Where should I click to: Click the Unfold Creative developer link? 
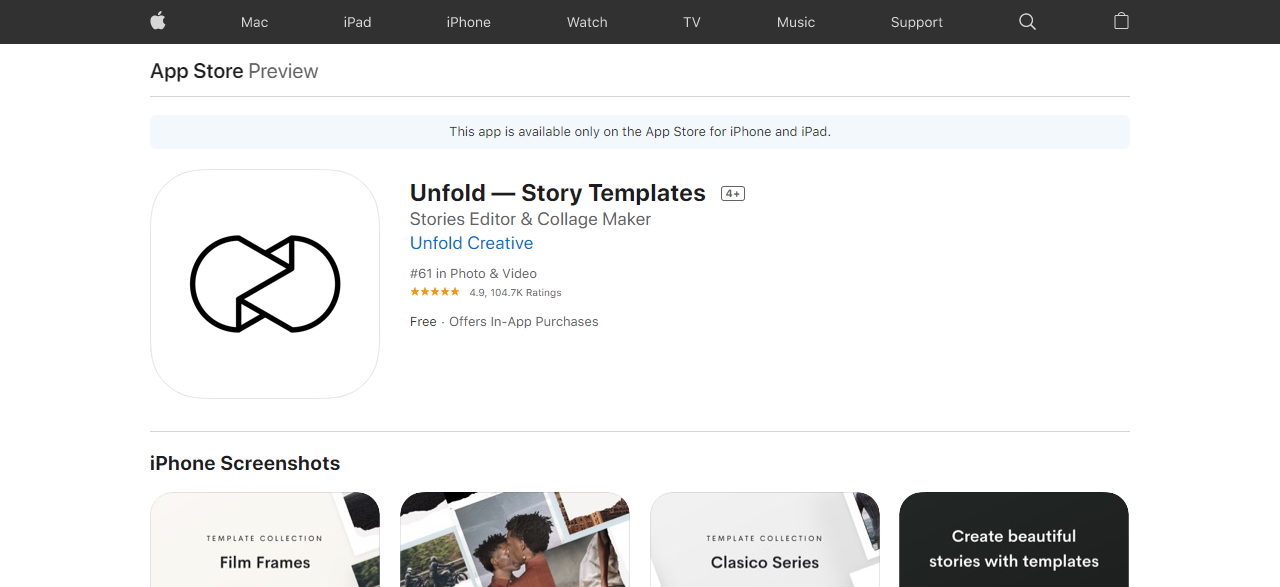coord(471,243)
